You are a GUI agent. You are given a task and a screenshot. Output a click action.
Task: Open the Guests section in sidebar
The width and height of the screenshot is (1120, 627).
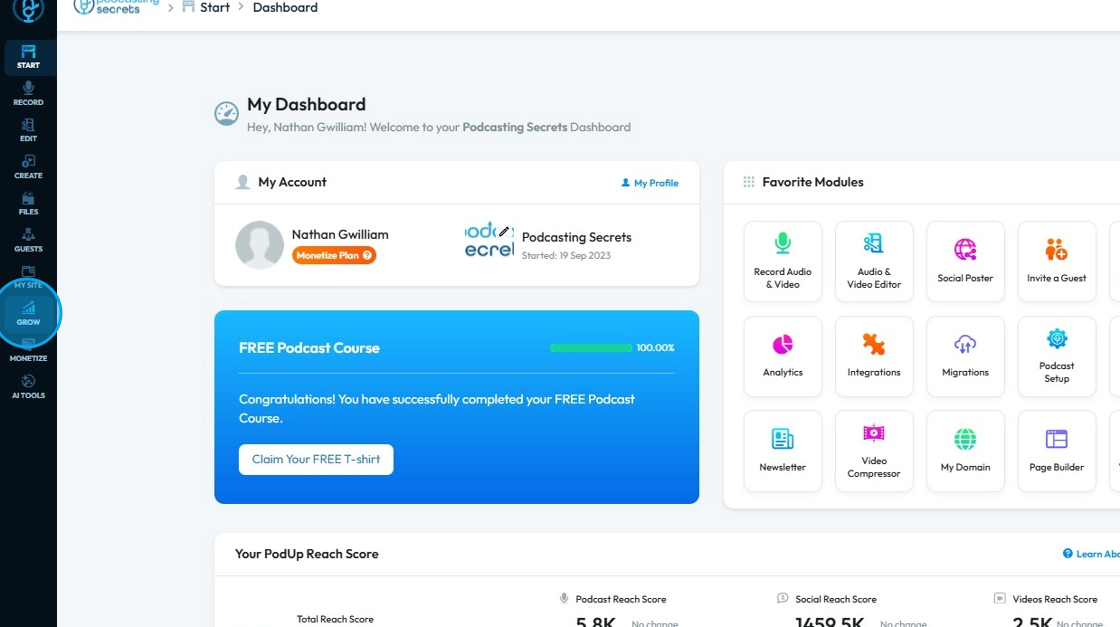[x=28, y=240]
